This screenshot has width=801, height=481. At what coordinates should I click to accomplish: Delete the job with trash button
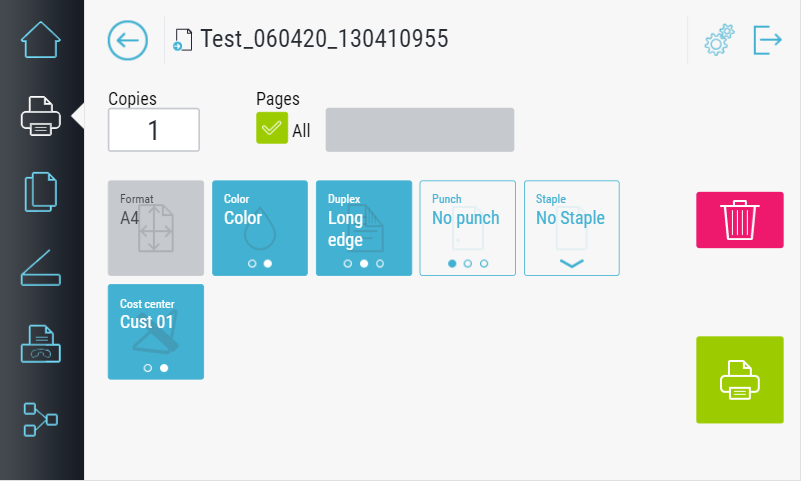[740, 220]
